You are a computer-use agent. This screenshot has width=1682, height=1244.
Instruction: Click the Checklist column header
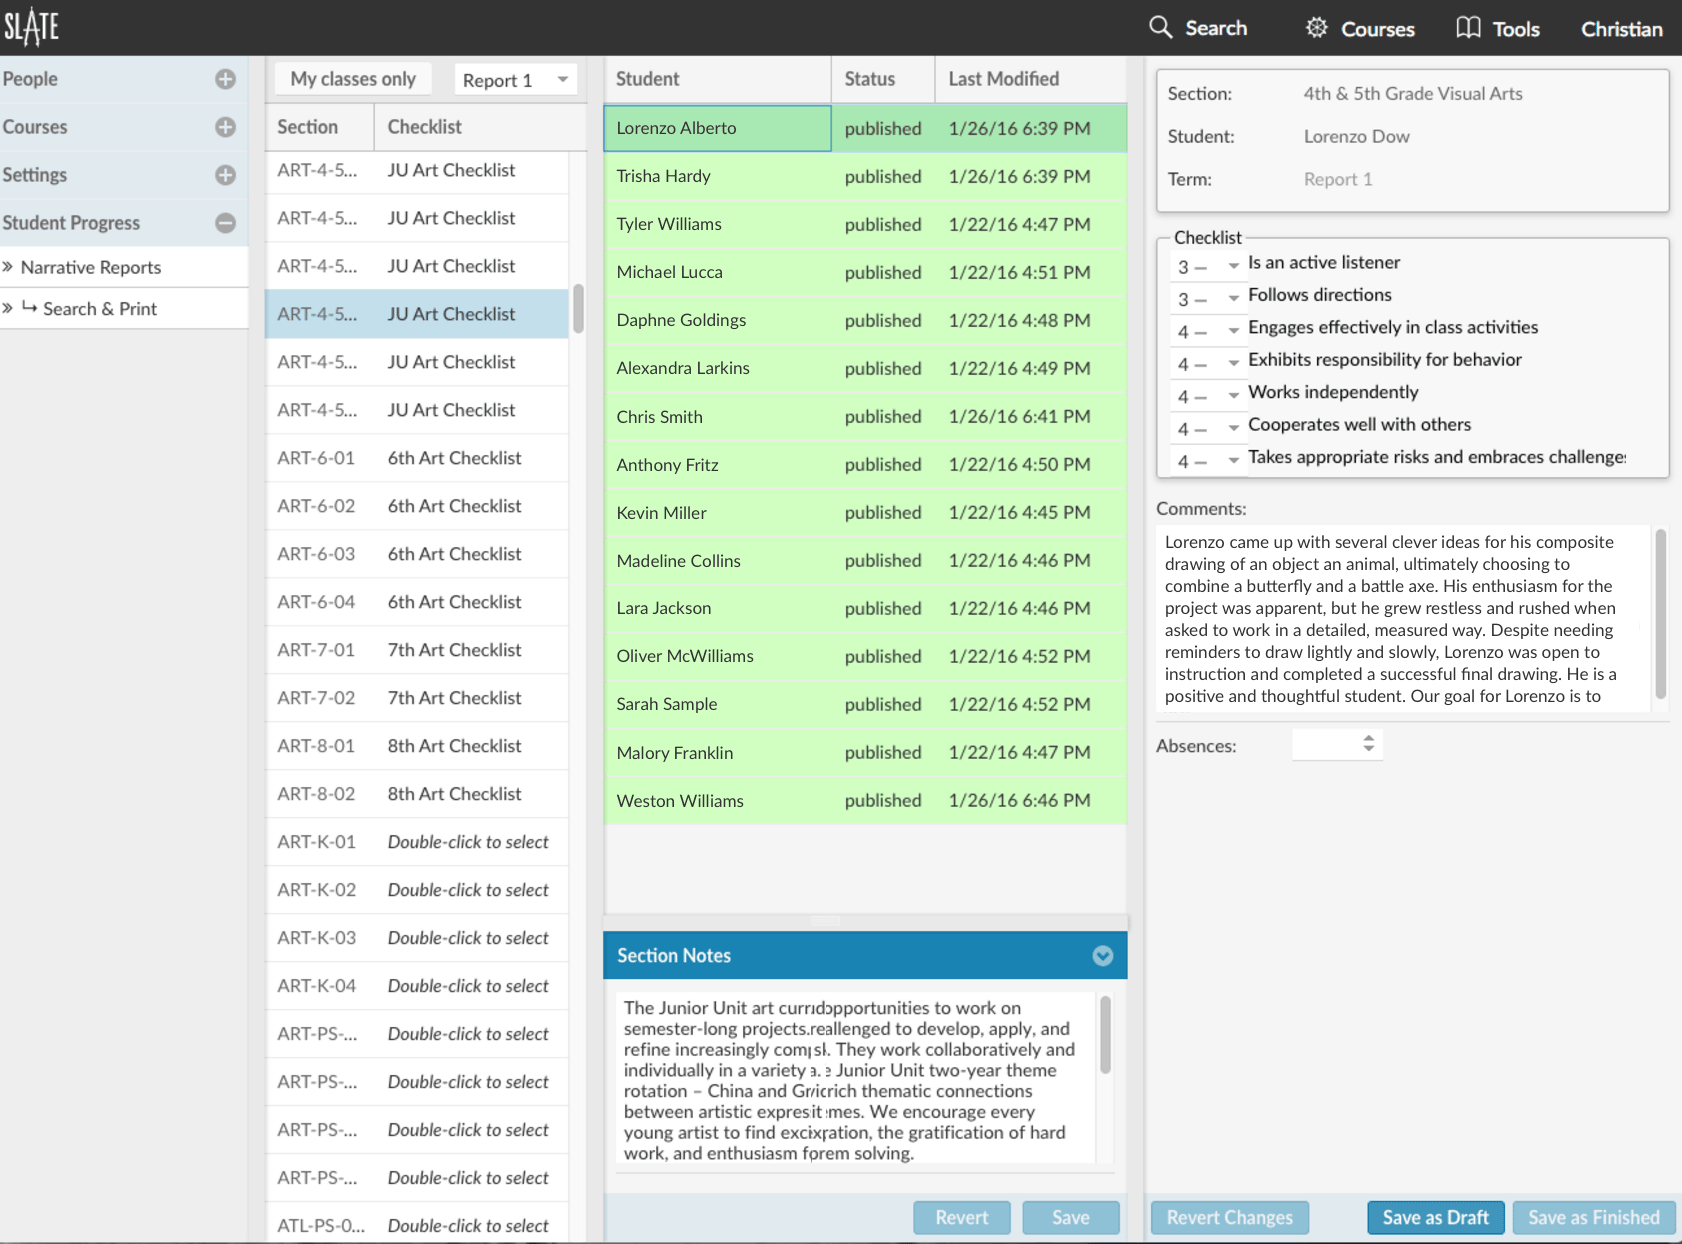478,127
